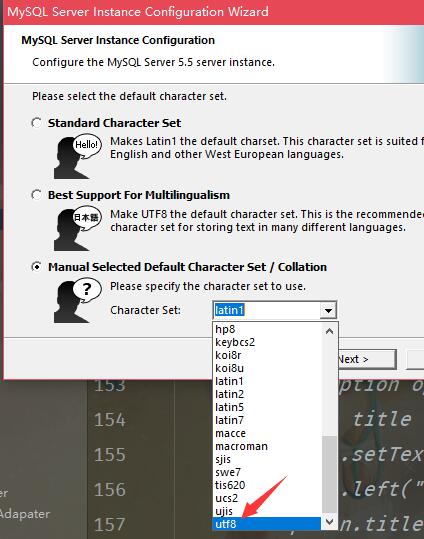
Task: Click the Japanese speech bubble person icon
Action: (x=78, y=229)
